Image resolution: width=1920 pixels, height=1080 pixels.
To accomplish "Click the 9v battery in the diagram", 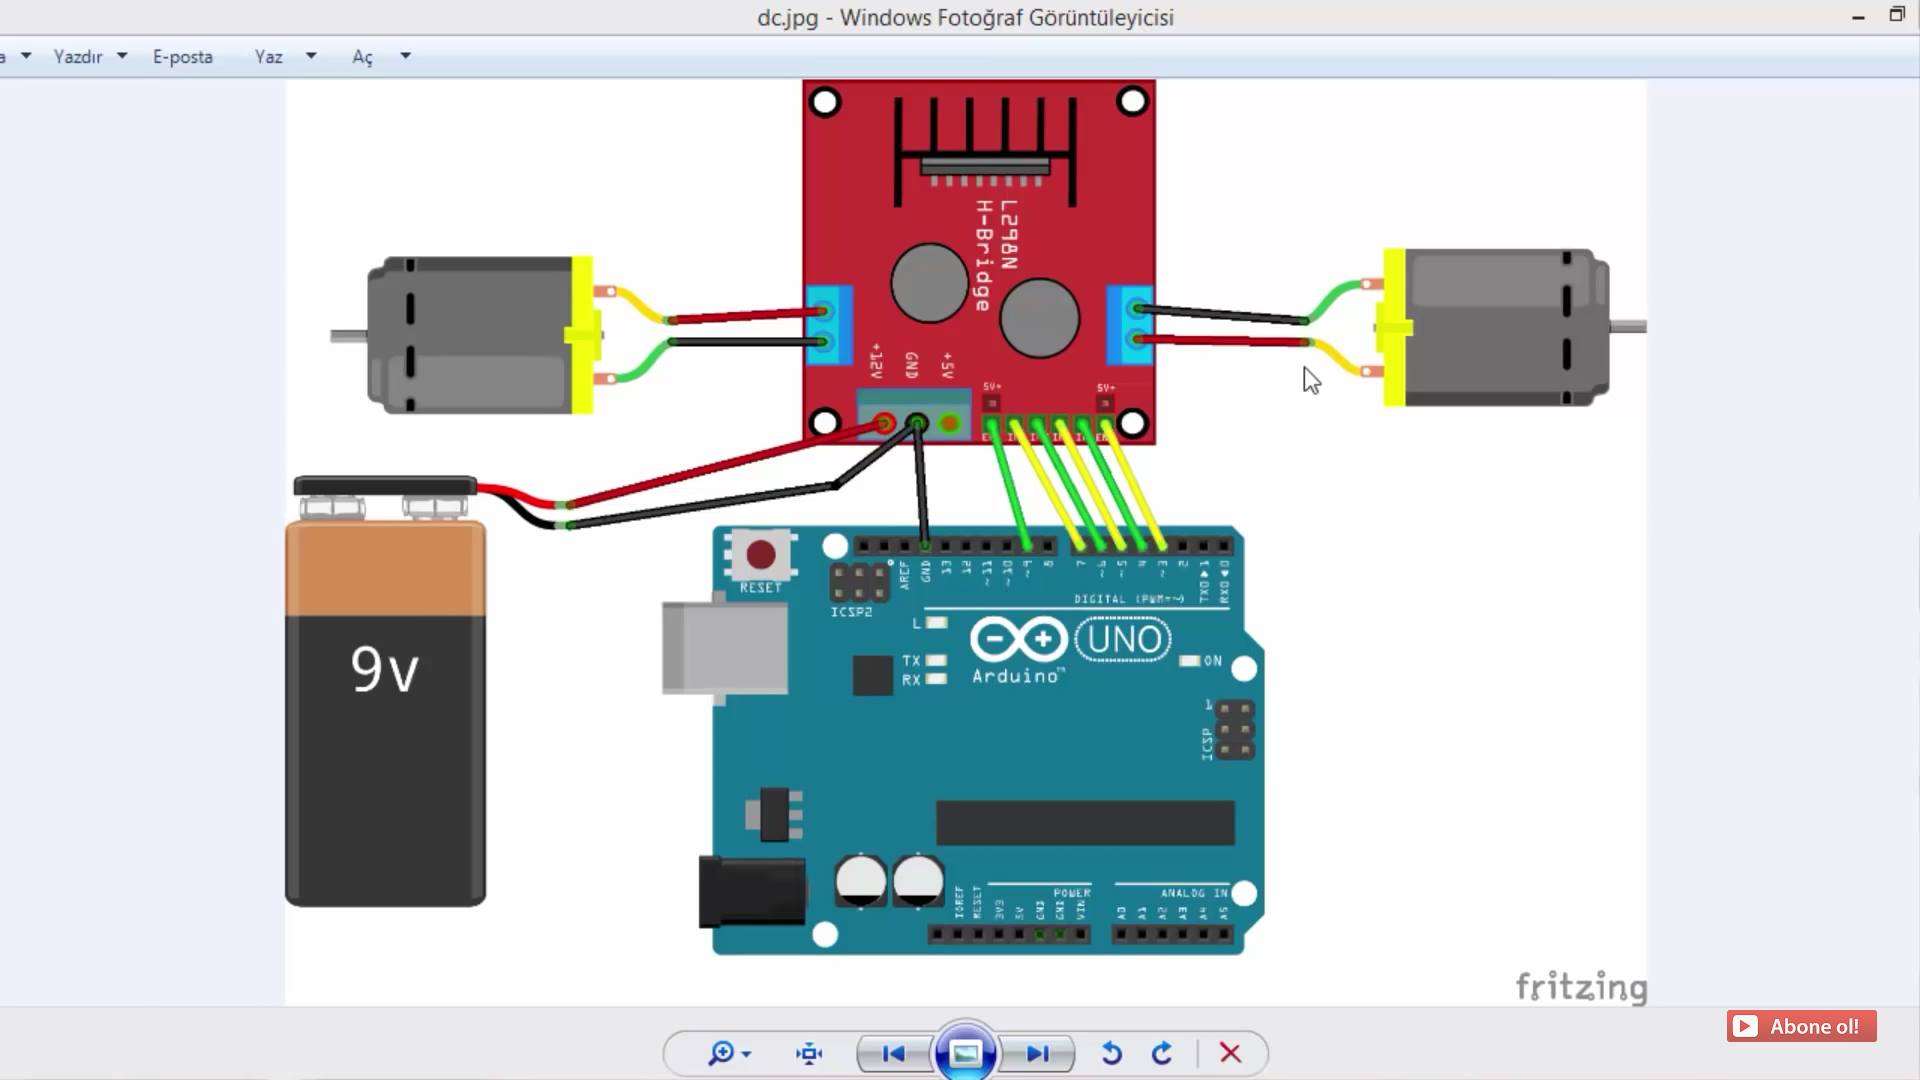I will 385,692.
